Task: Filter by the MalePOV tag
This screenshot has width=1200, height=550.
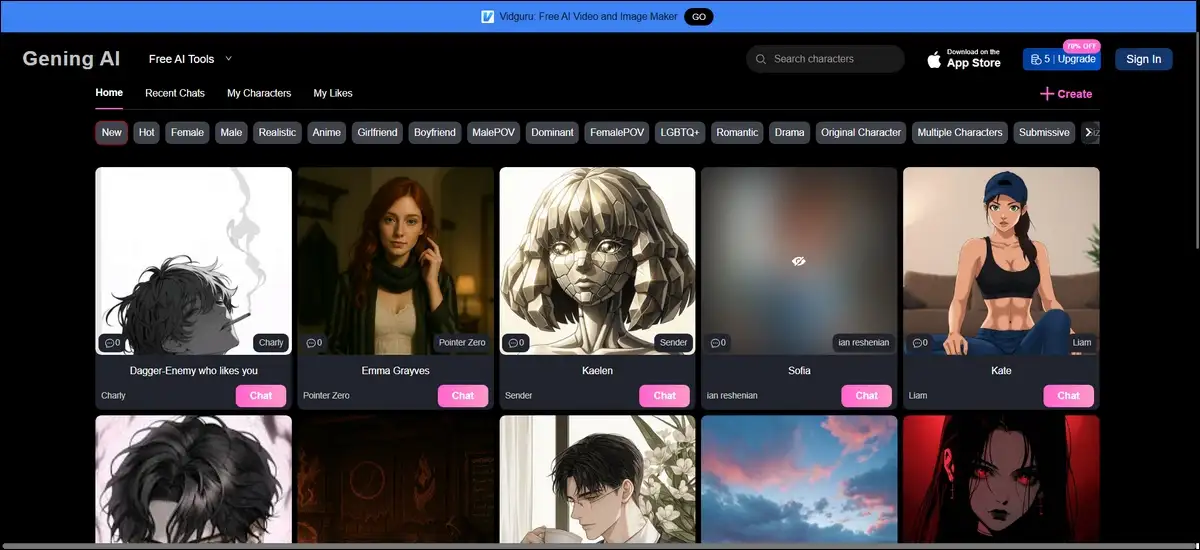Action: (494, 132)
